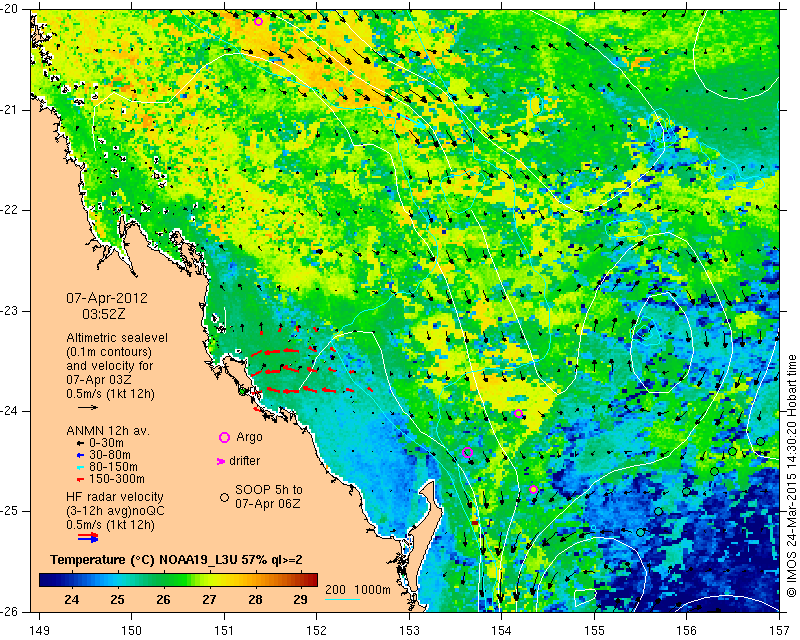Click the longitude axis label '149'
The width and height of the screenshot is (800, 640).
click(x=40, y=631)
